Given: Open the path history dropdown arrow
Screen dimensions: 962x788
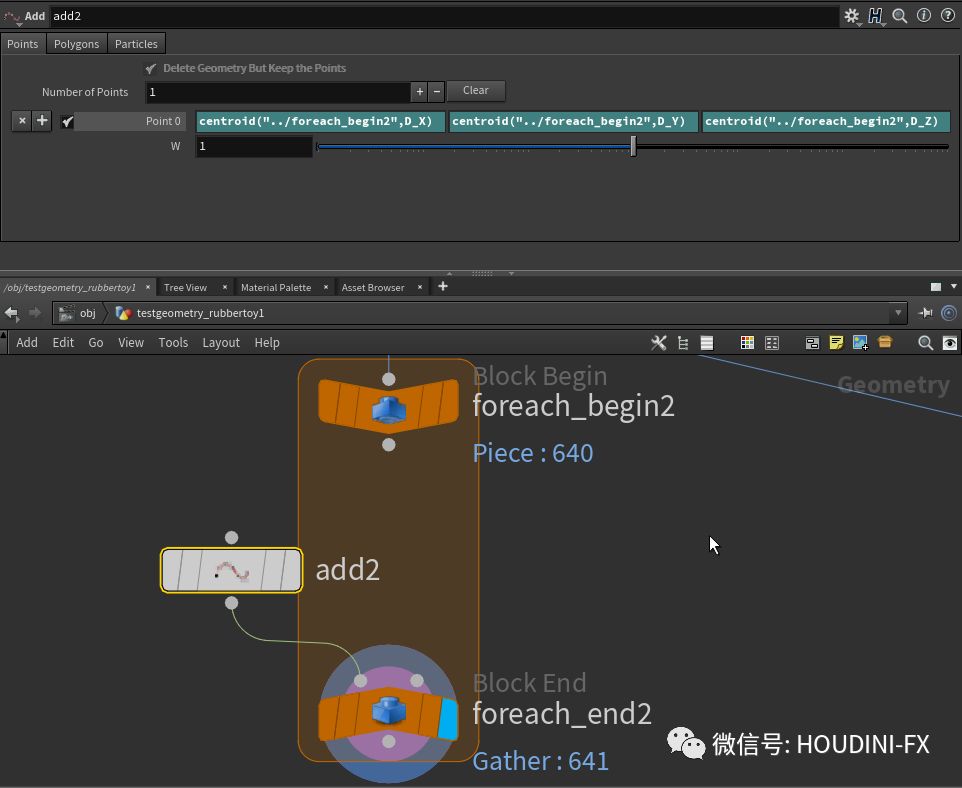Looking at the screenshot, I should [898, 312].
